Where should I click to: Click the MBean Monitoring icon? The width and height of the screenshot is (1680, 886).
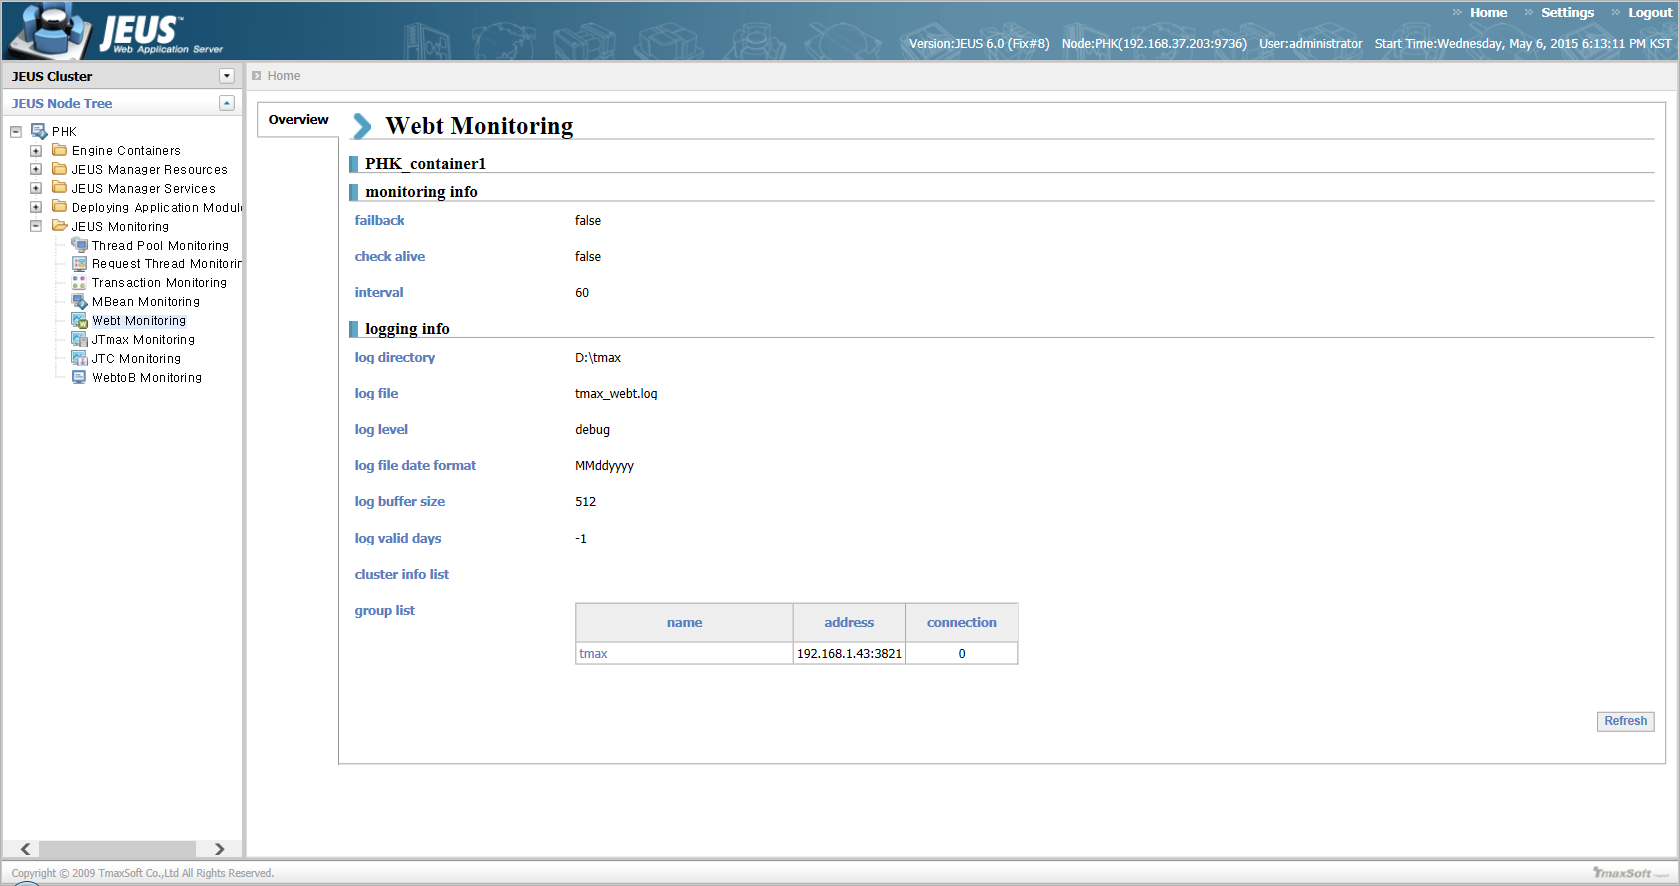(79, 302)
